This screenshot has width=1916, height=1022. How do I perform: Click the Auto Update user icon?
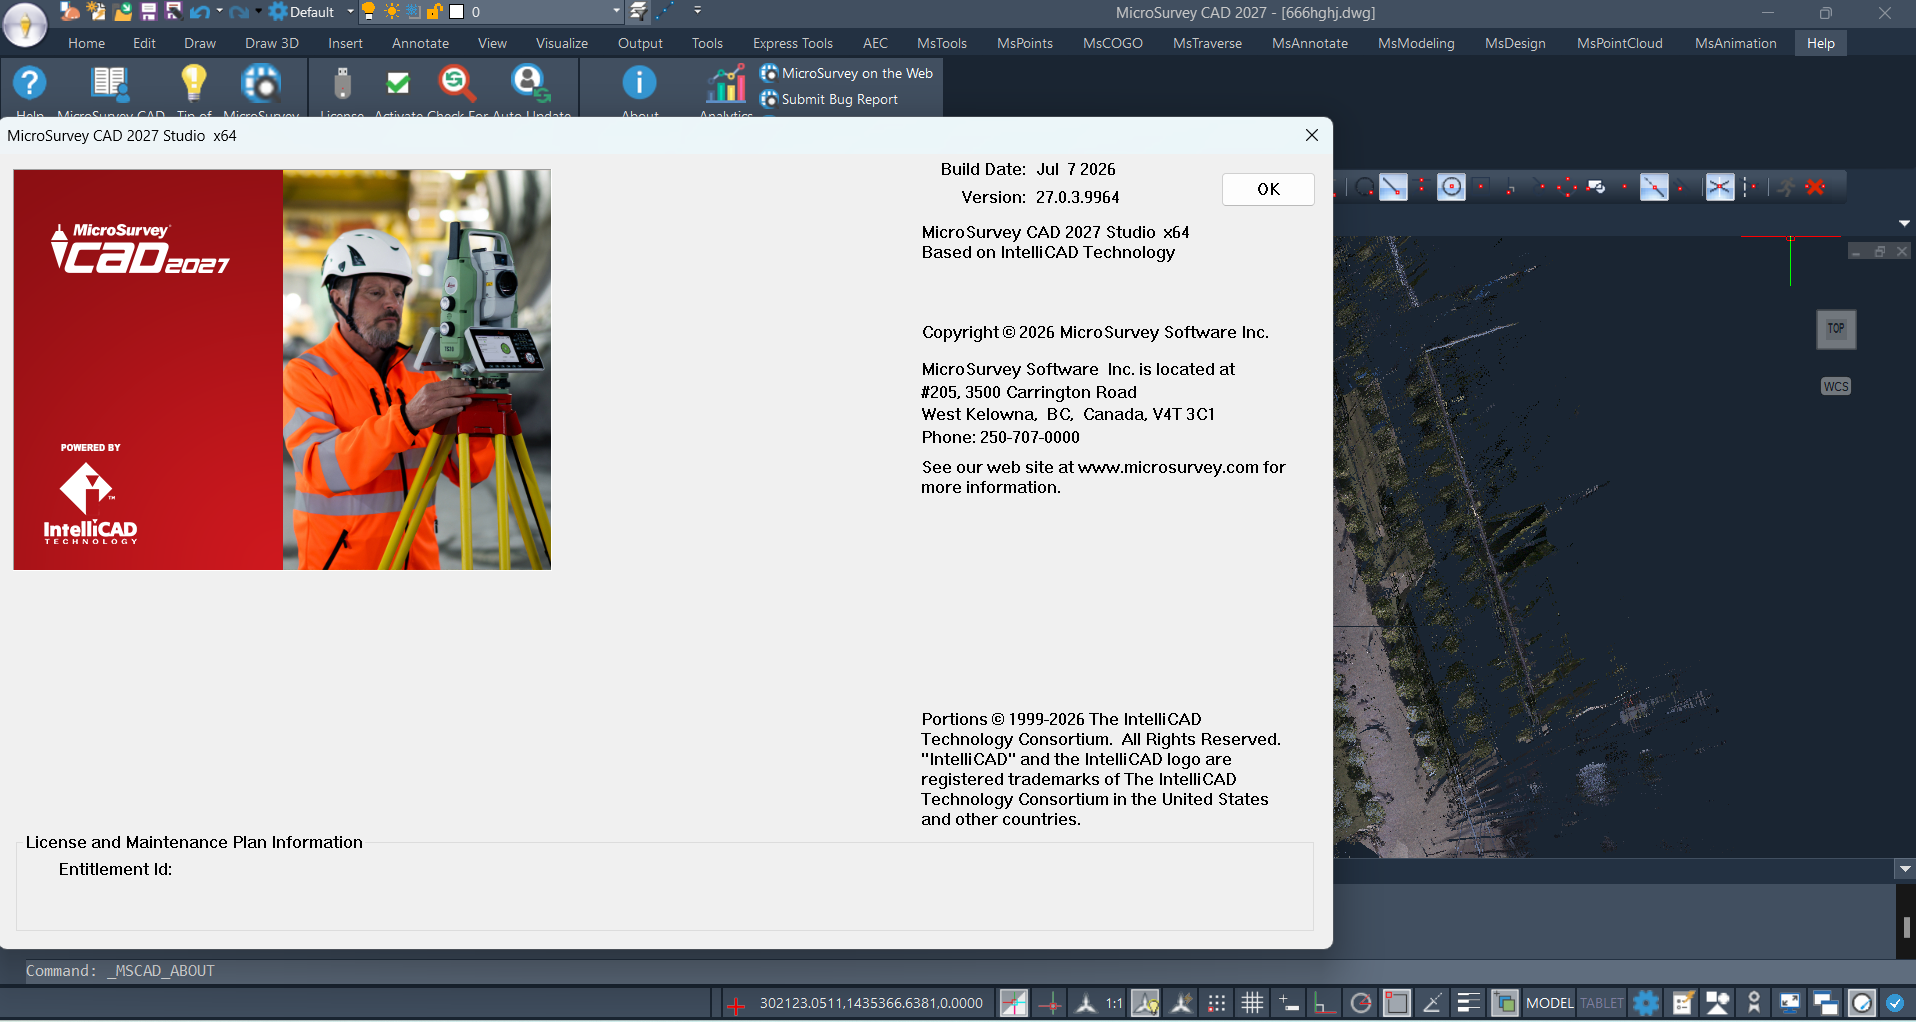(530, 83)
